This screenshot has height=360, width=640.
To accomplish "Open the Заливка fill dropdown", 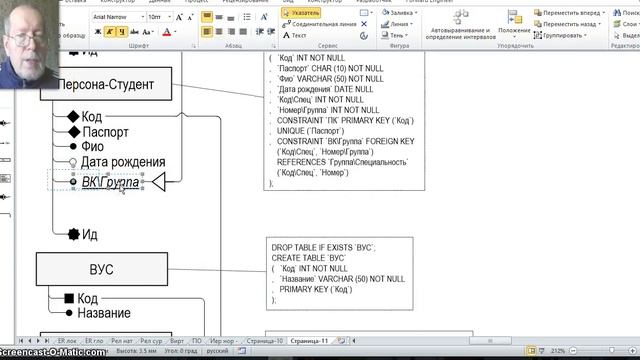I will pos(399,13).
